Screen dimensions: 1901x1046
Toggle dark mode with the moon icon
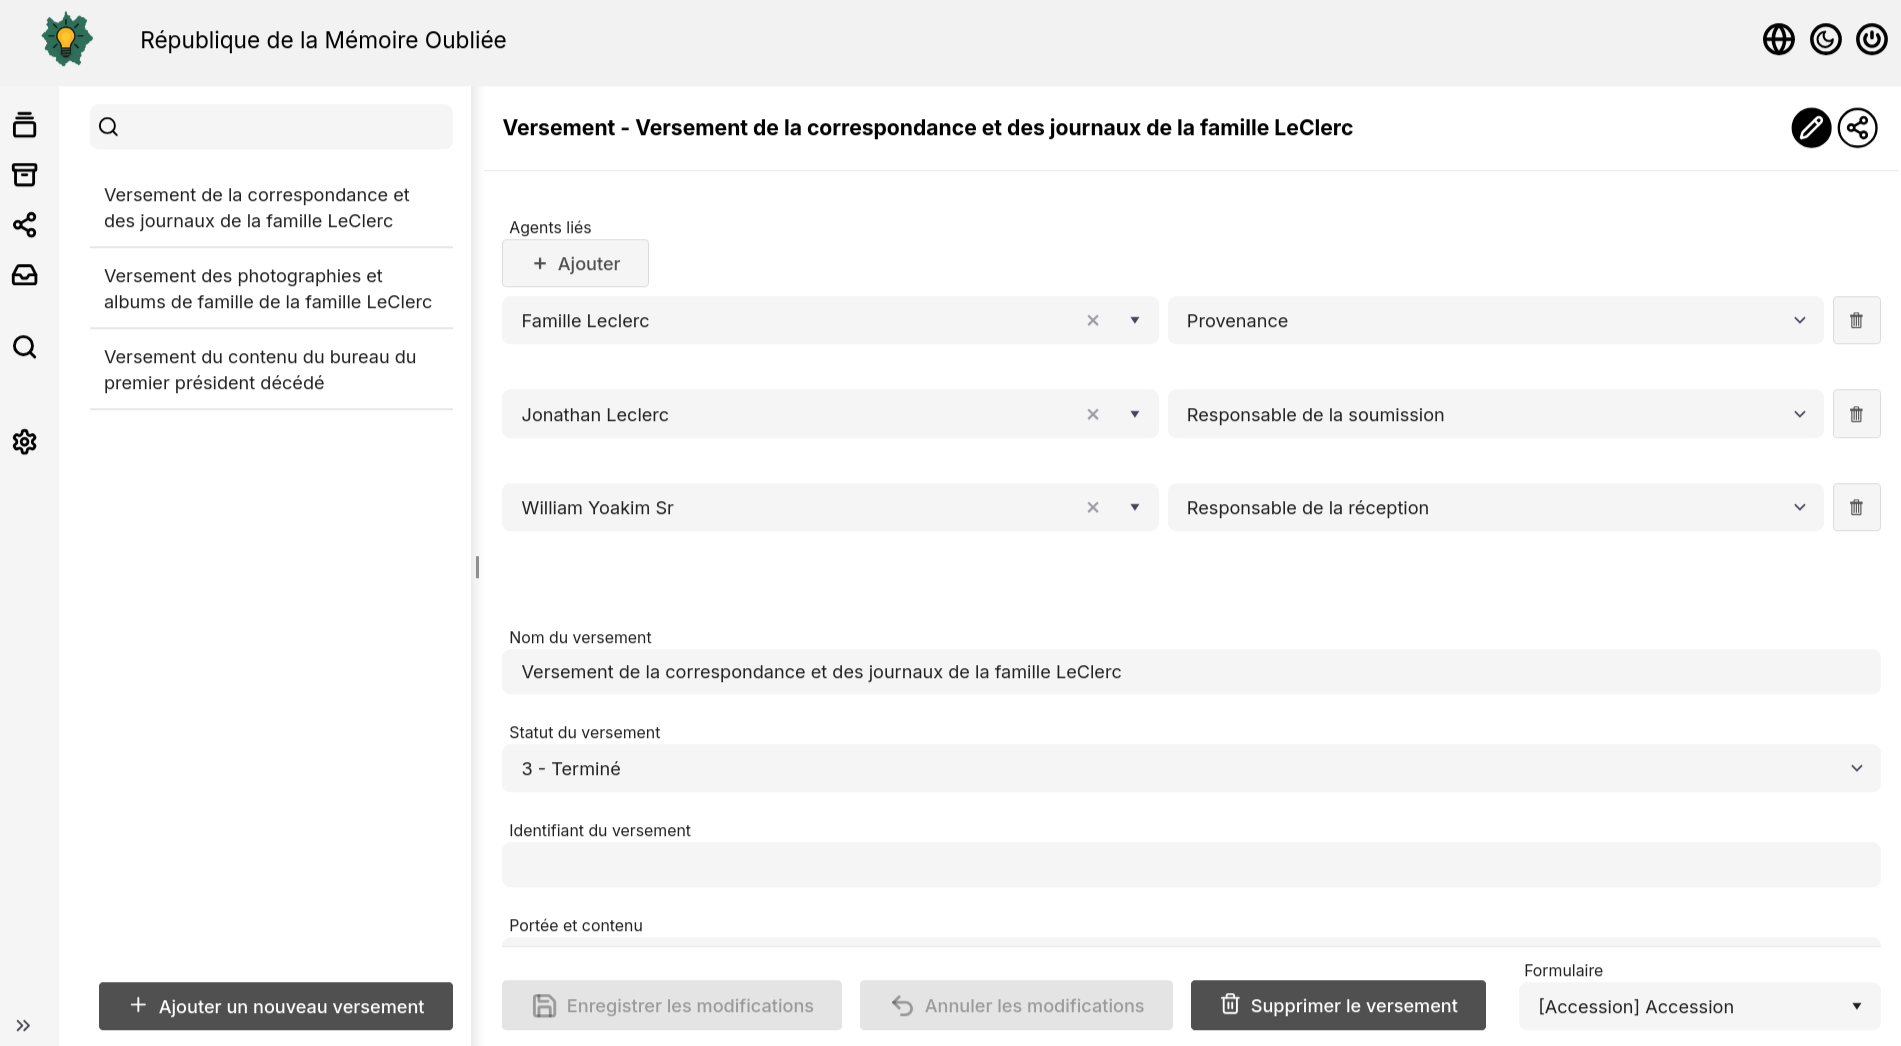pyautogui.click(x=1825, y=39)
